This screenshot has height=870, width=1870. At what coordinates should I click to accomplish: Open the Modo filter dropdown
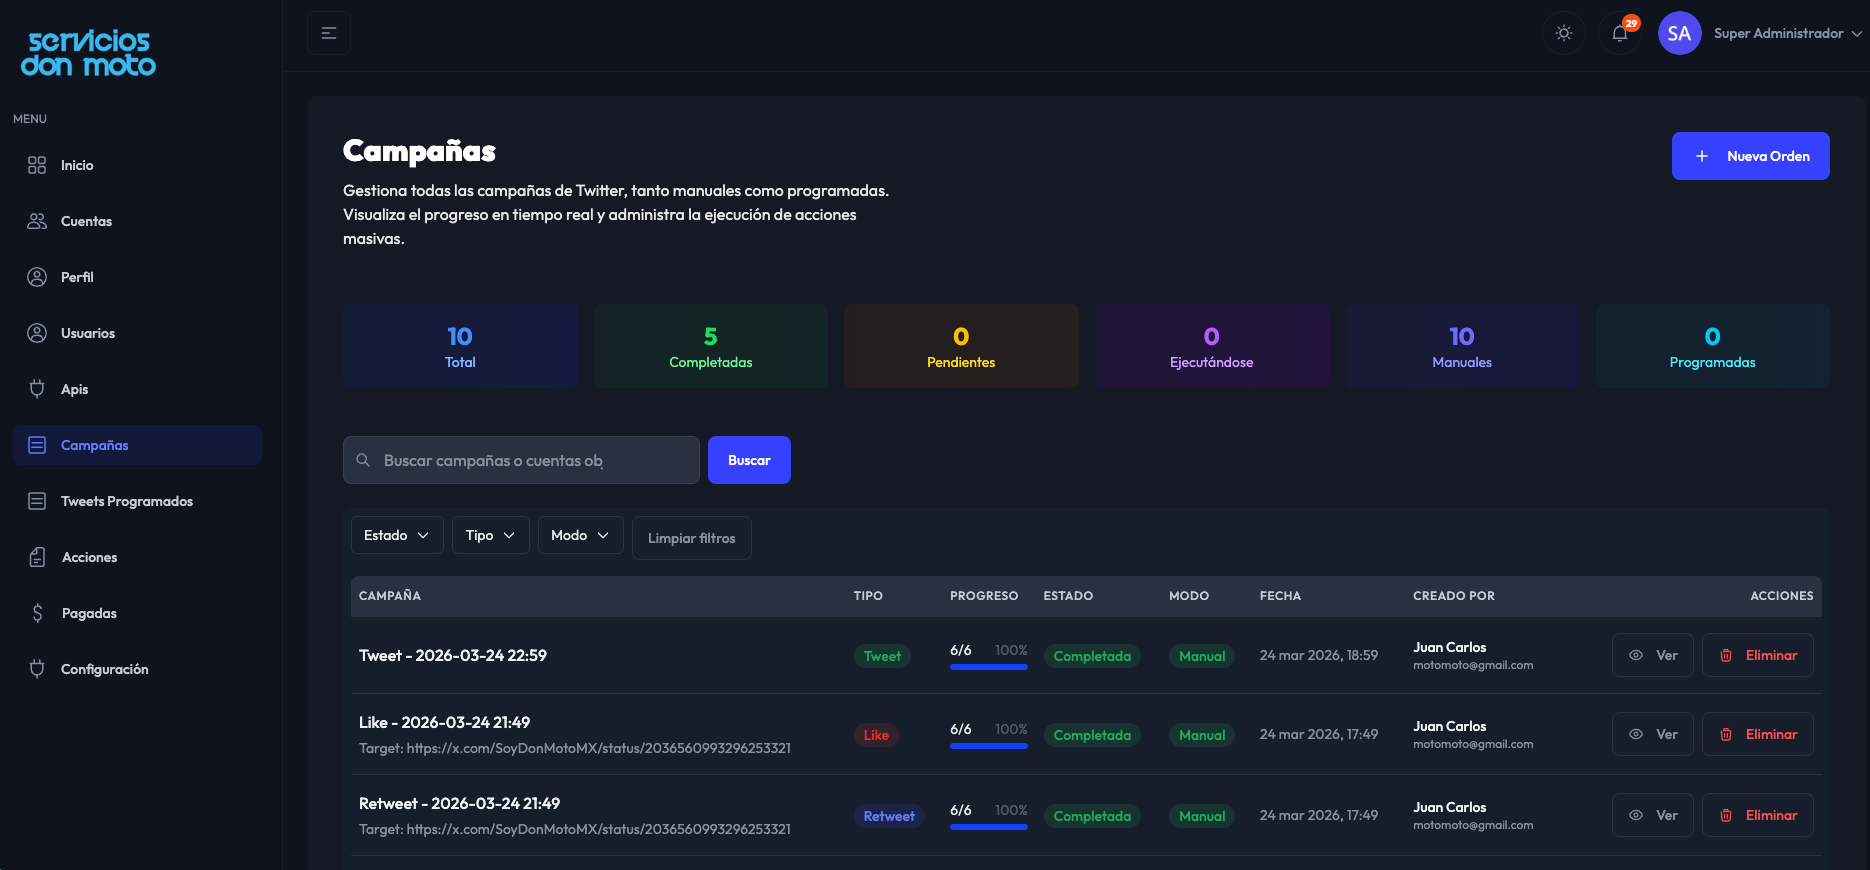click(x=580, y=536)
